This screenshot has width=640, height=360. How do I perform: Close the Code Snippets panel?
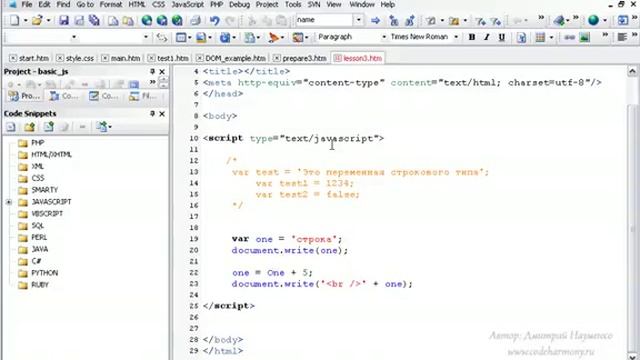point(162,113)
